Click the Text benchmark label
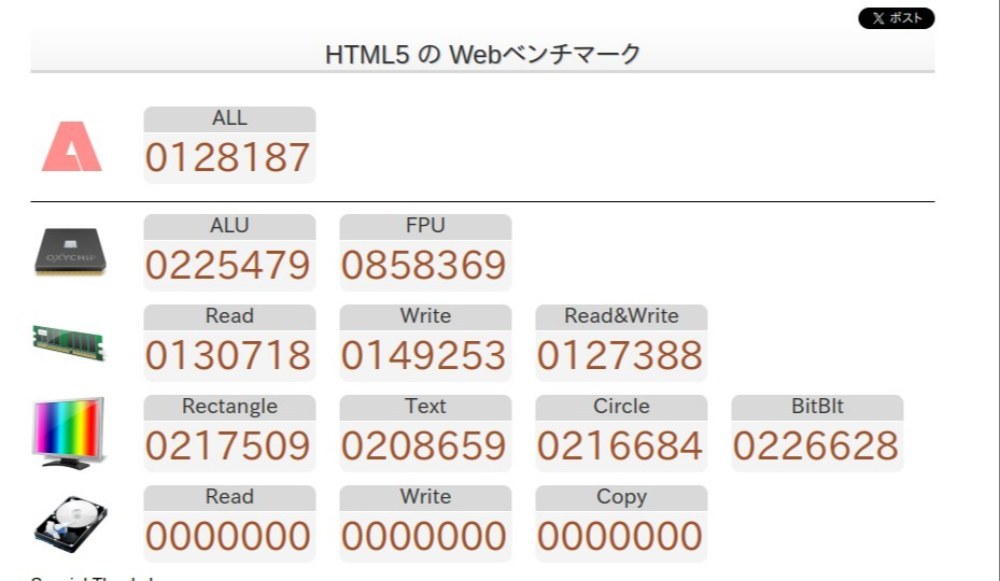 [x=425, y=407]
